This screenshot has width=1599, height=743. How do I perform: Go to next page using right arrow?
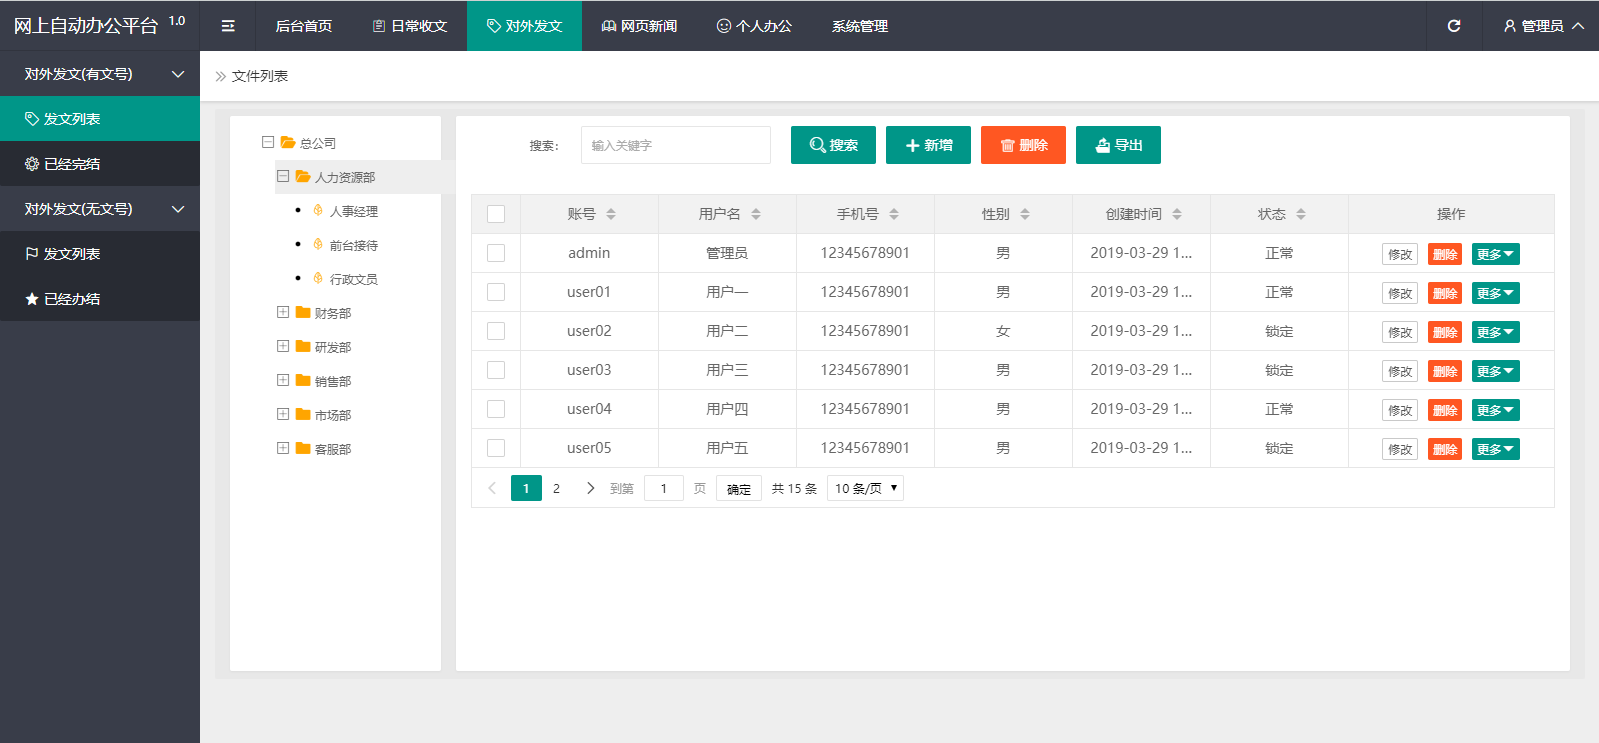tap(590, 488)
